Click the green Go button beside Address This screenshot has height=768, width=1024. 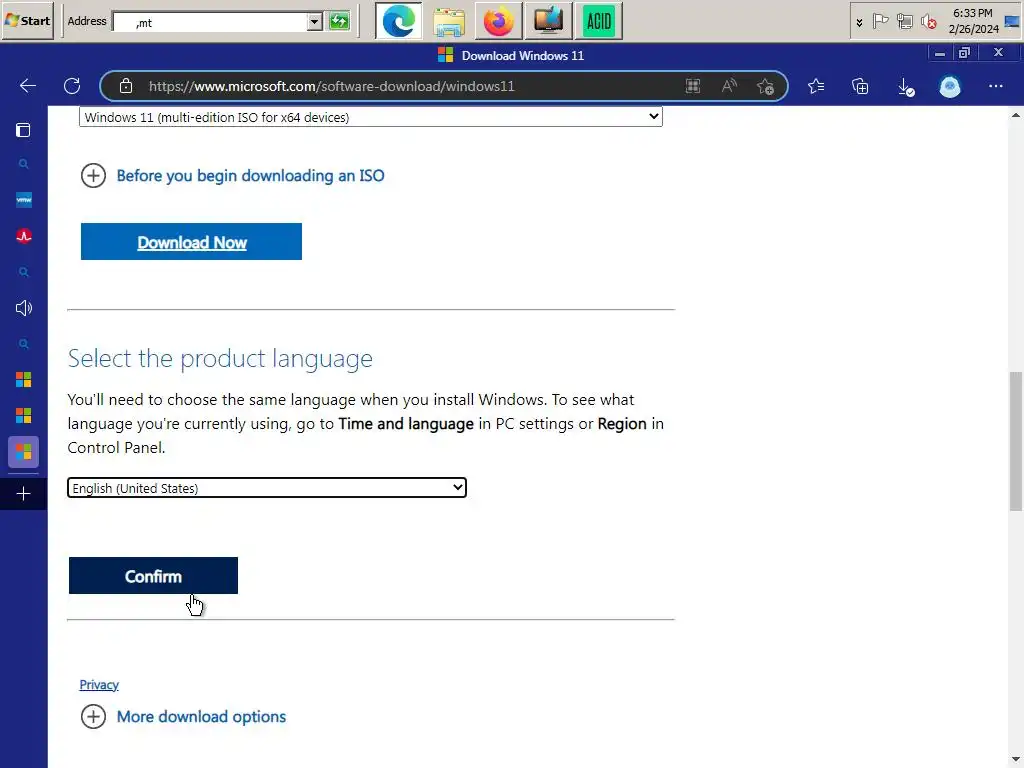(x=339, y=22)
